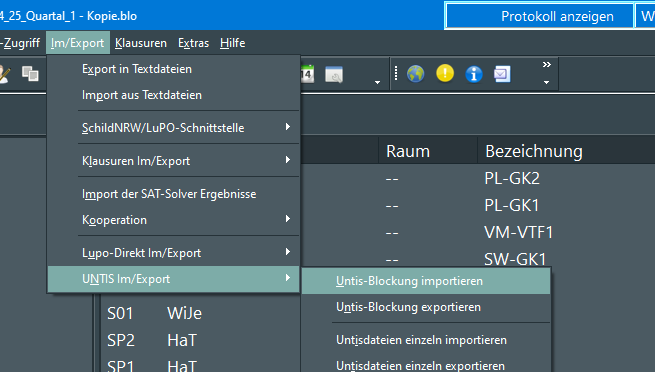Screen dimensions: 655x372
Task: Expand toolbar overflow double chevron
Action: click(x=546, y=65)
